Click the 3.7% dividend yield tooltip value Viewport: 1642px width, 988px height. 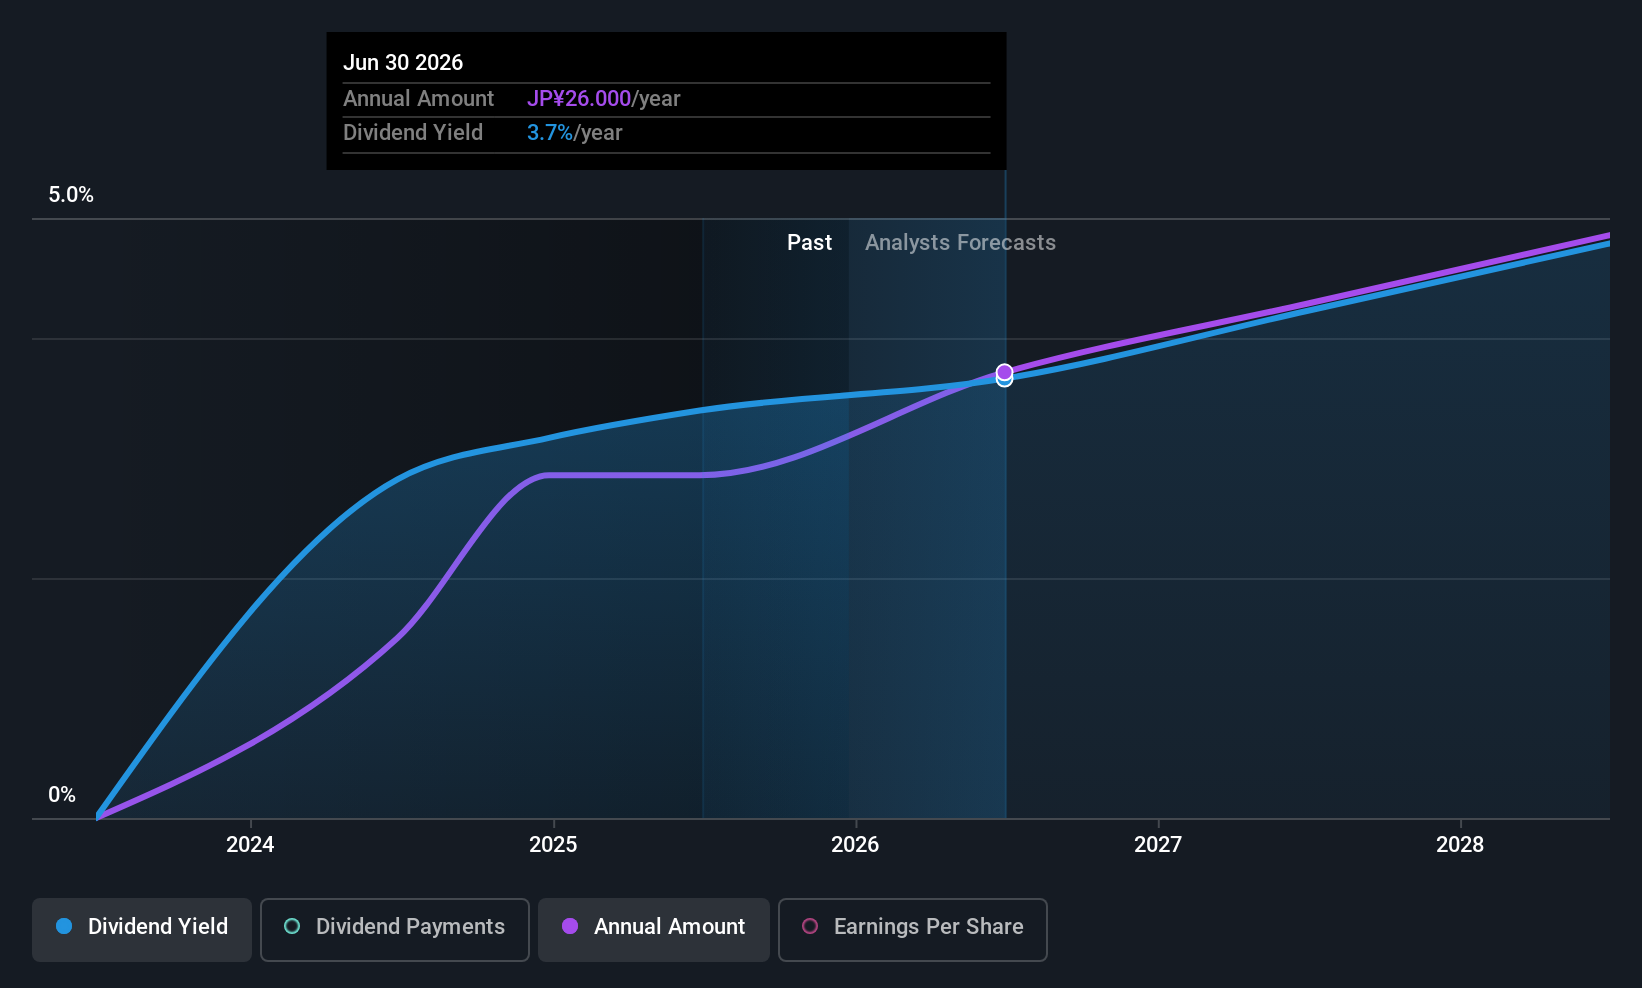(550, 132)
